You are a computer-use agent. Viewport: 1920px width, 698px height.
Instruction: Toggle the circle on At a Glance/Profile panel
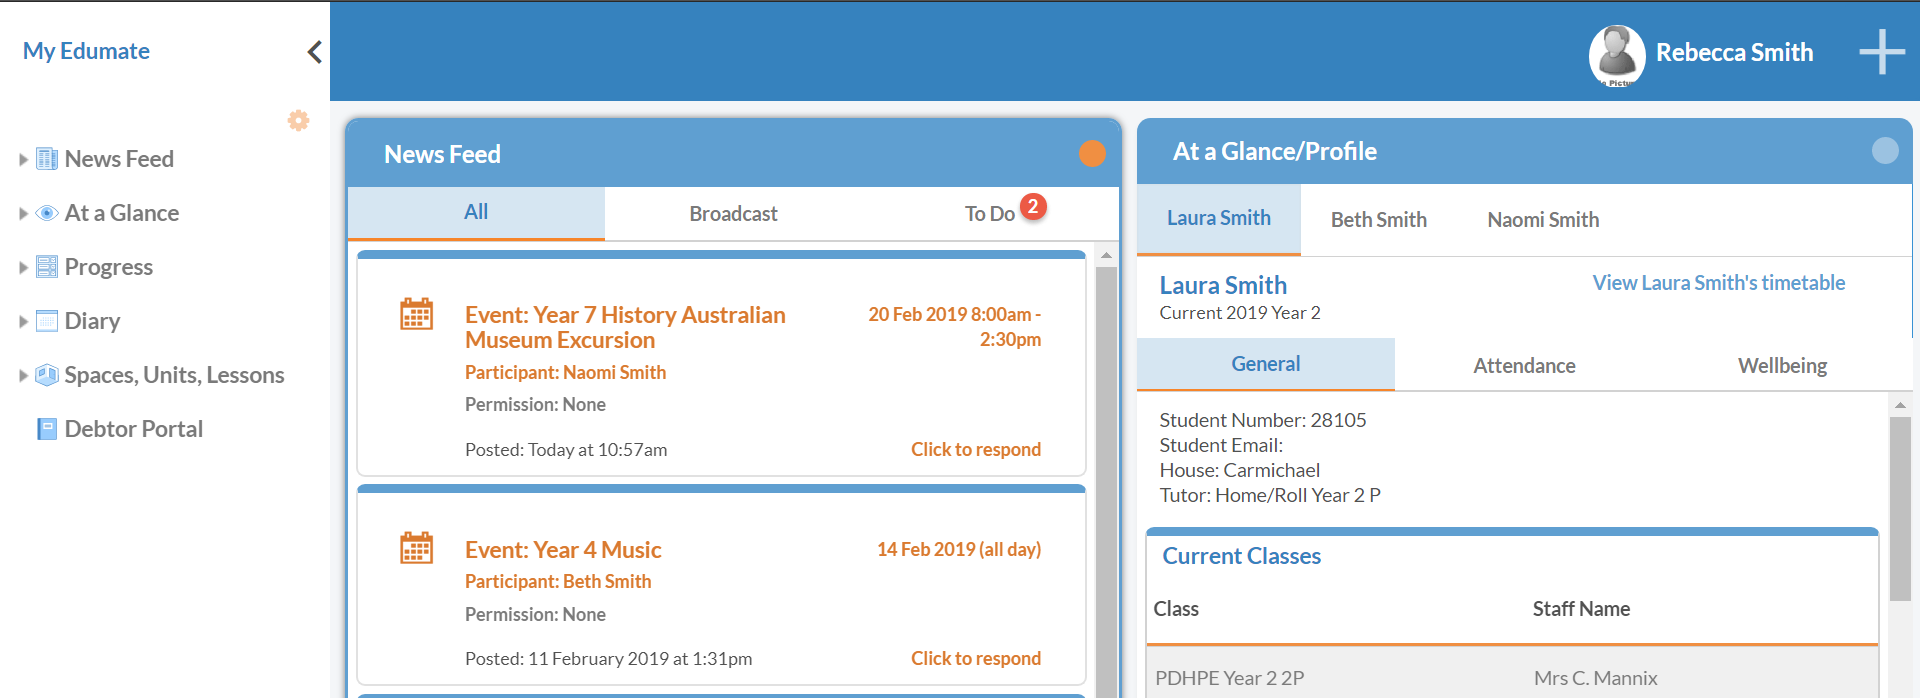pyautogui.click(x=1884, y=151)
